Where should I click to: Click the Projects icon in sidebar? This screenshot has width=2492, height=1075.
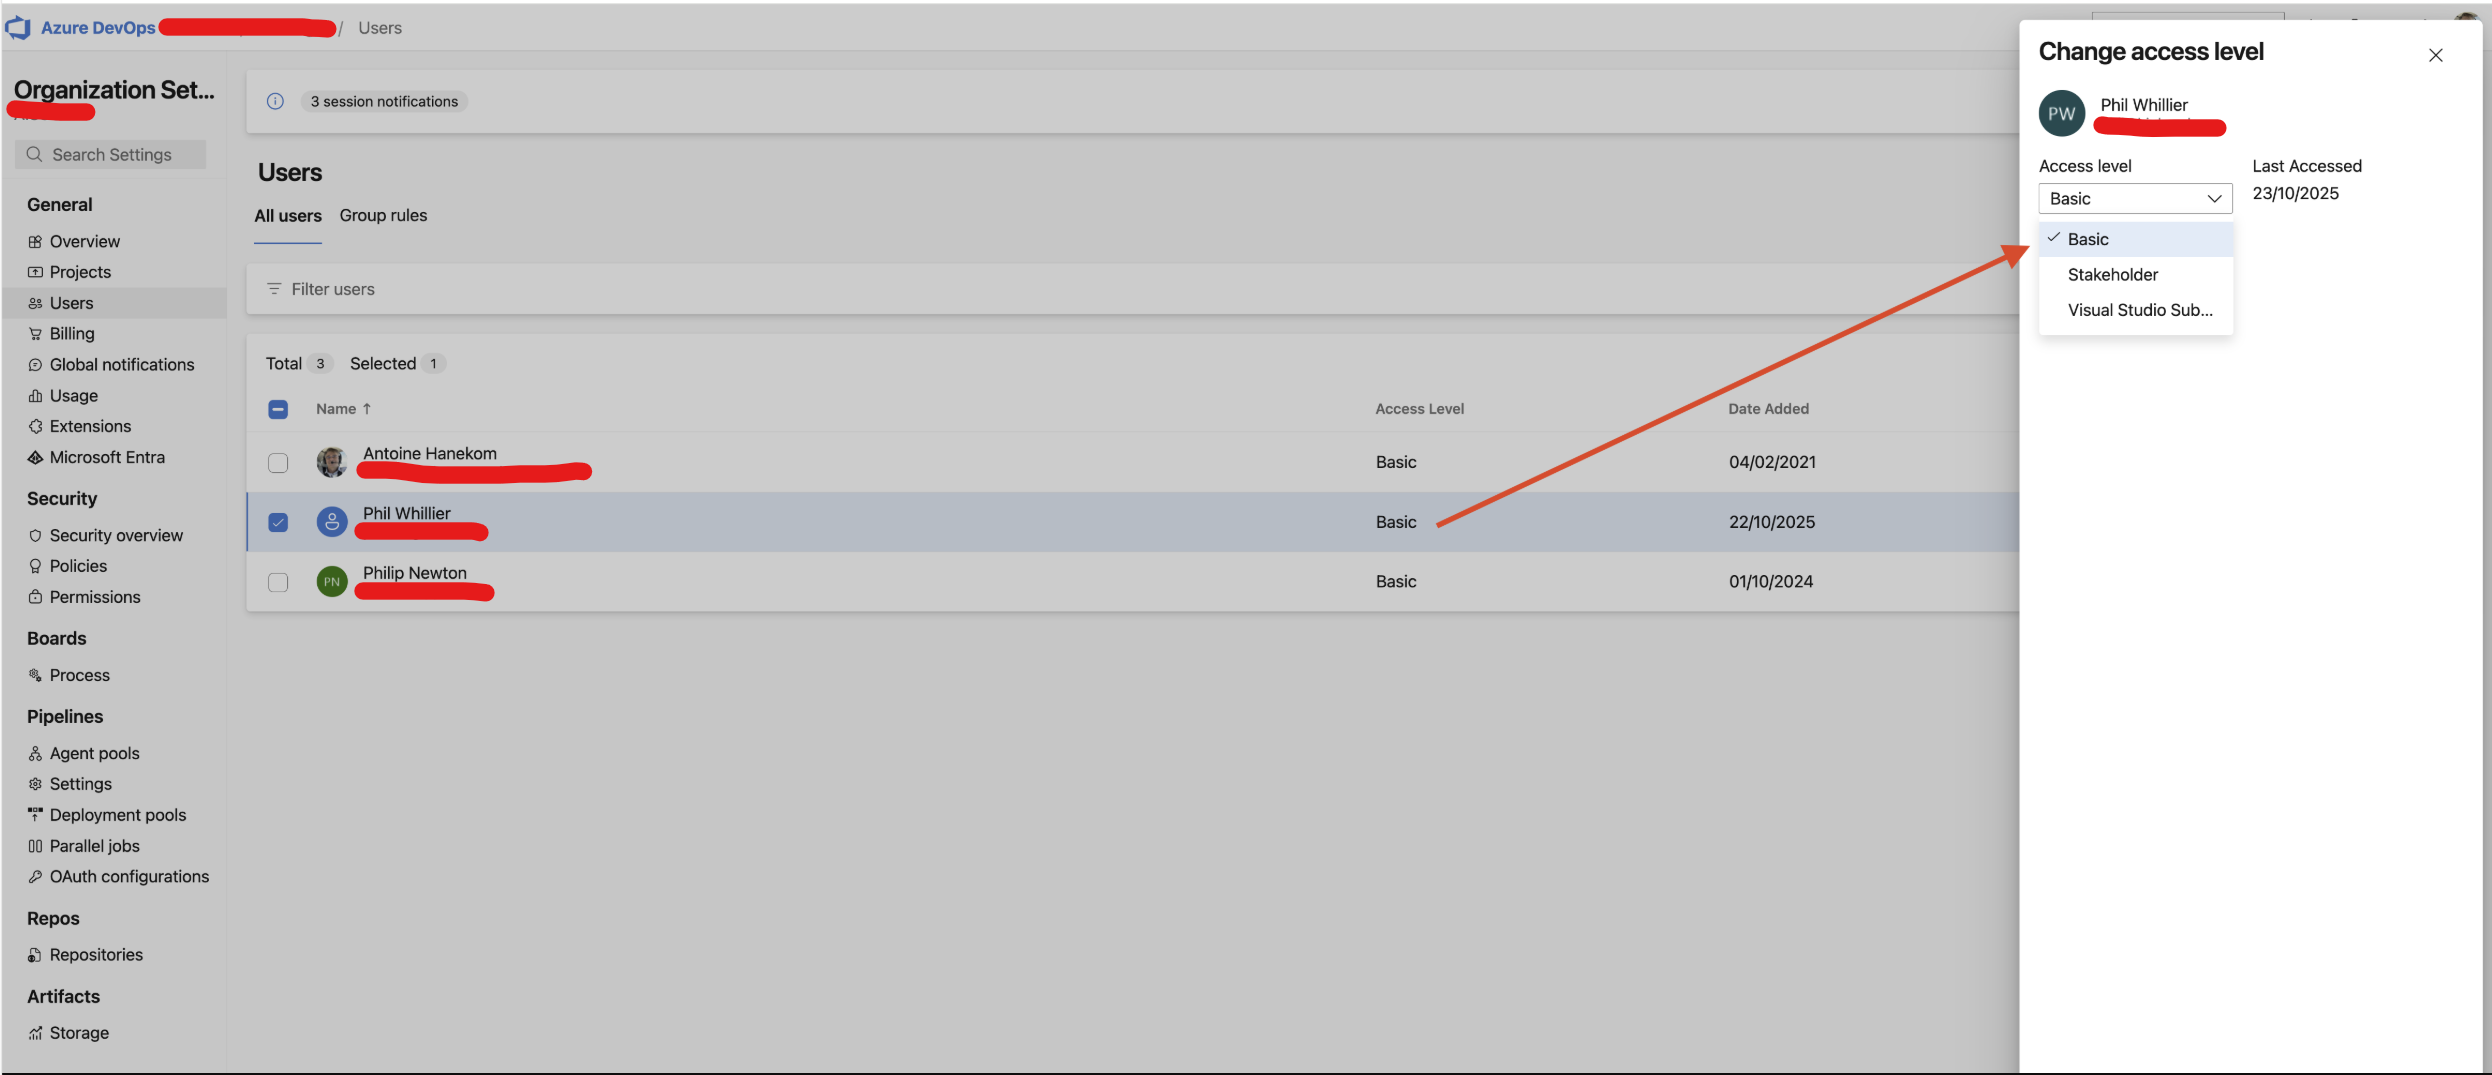click(35, 272)
